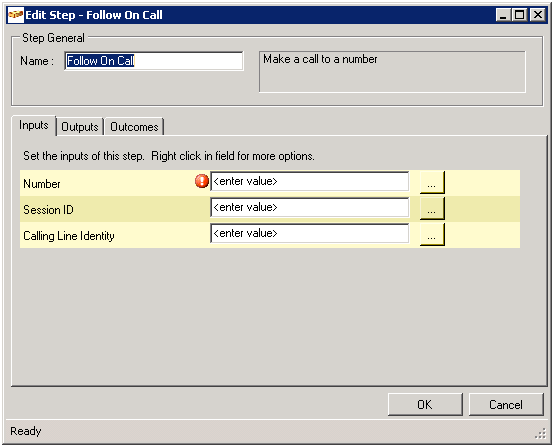554x447 pixels.
Task: Click the Name text field
Action: (154, 61)
